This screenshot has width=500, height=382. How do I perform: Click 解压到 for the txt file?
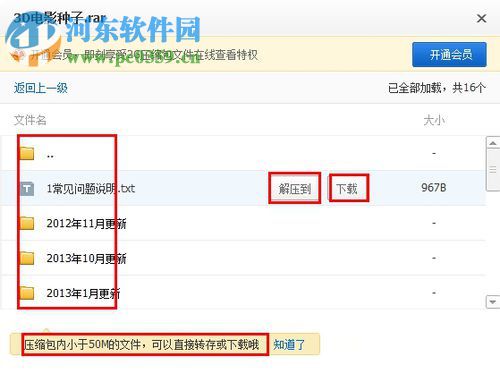click(295, 189)
